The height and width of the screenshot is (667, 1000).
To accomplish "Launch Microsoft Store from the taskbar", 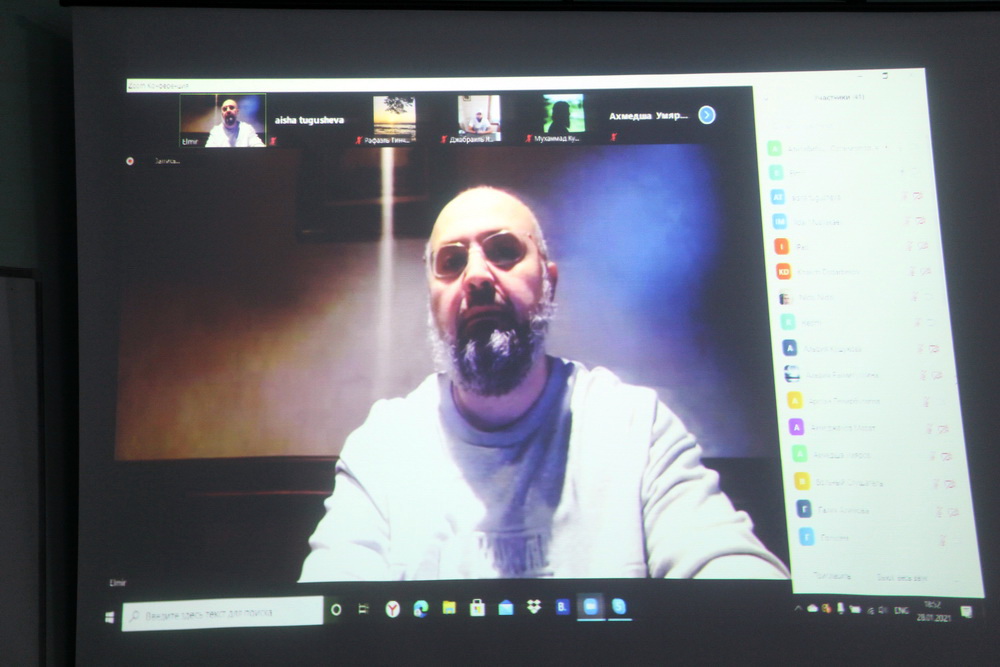I will 477,608.
